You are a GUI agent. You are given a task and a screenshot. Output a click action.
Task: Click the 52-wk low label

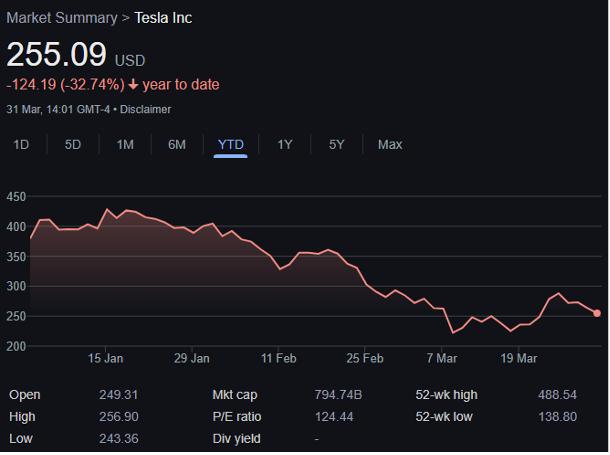(x=444, y=417)
